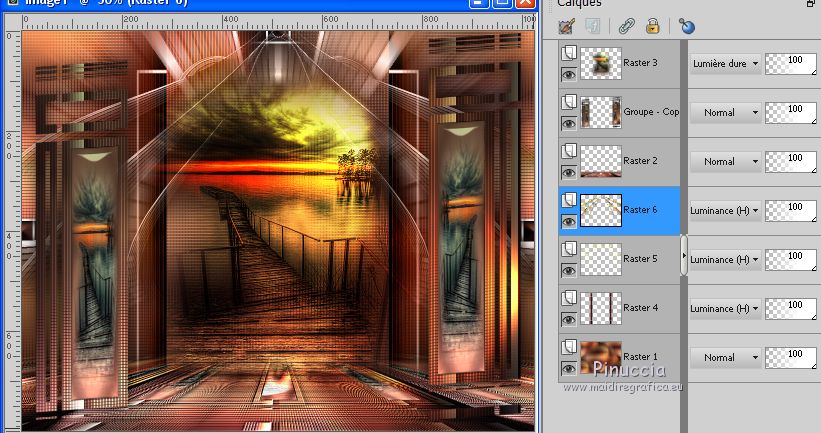This screenshot has width=821, height=433.
Task: Click the top horizontal ruler of image window
Action: point(279,22)
